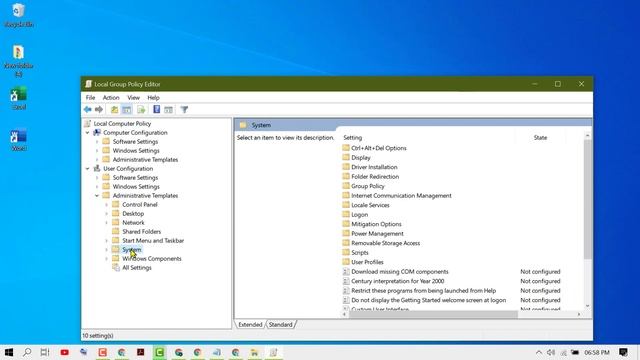Select the Shared Folders tree item
The width and height of the screenshot is (640, 360).
pyautogui.click(x=142, y=231)
